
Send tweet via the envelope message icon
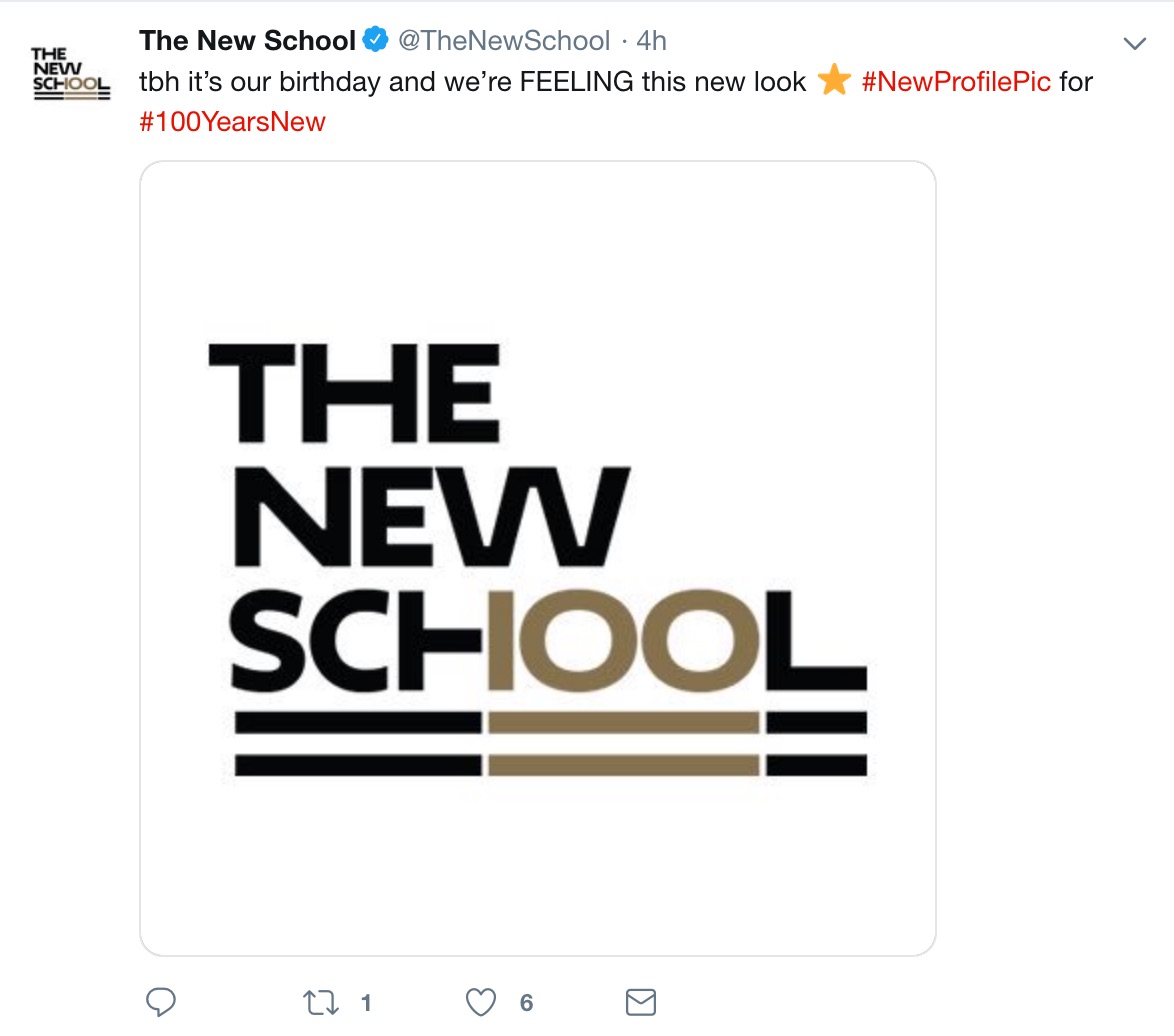coord(640,1002)
